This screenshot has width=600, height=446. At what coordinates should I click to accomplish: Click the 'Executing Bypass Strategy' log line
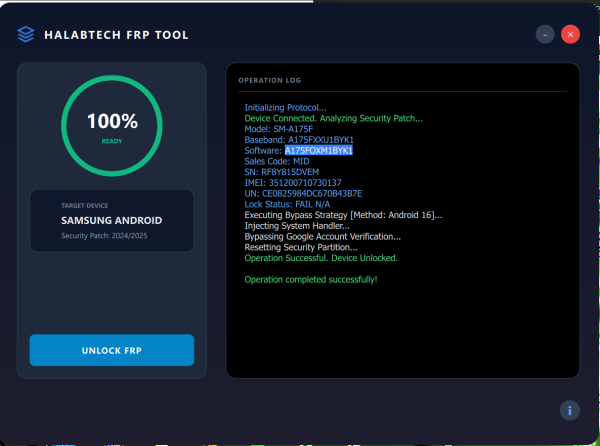(343, 215)
